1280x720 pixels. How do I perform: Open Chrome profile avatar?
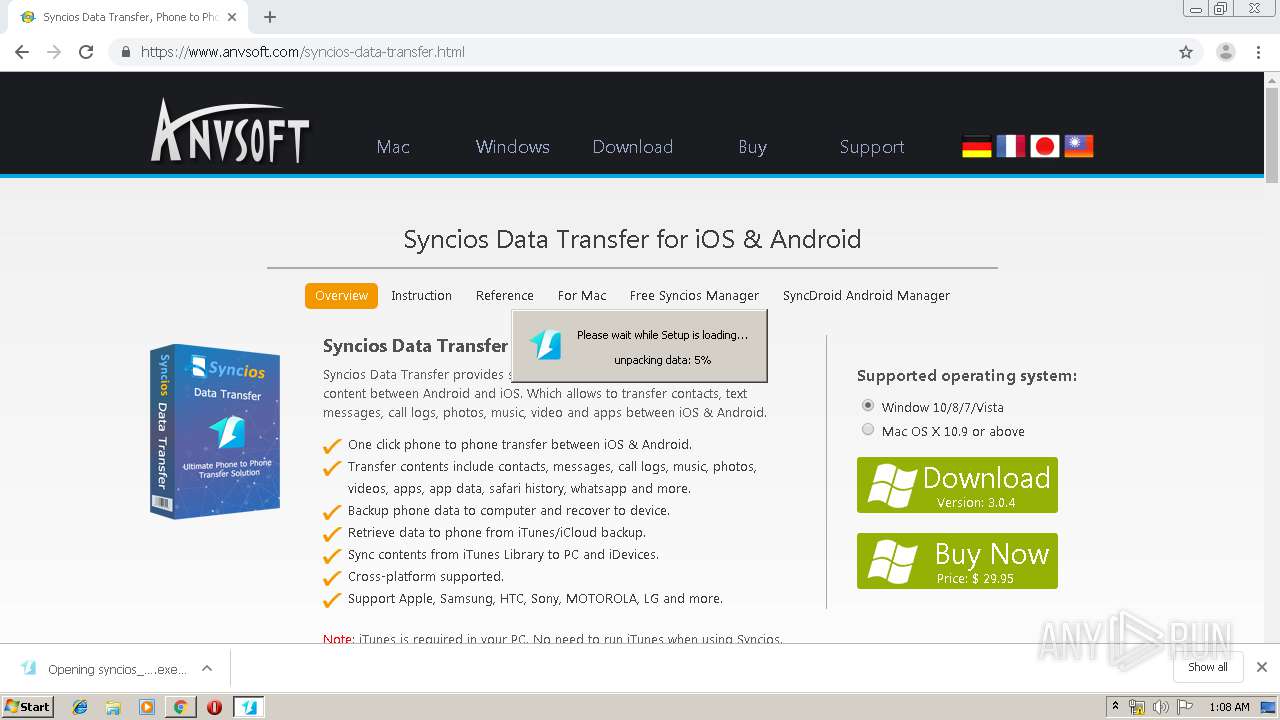coord(1225,52)
